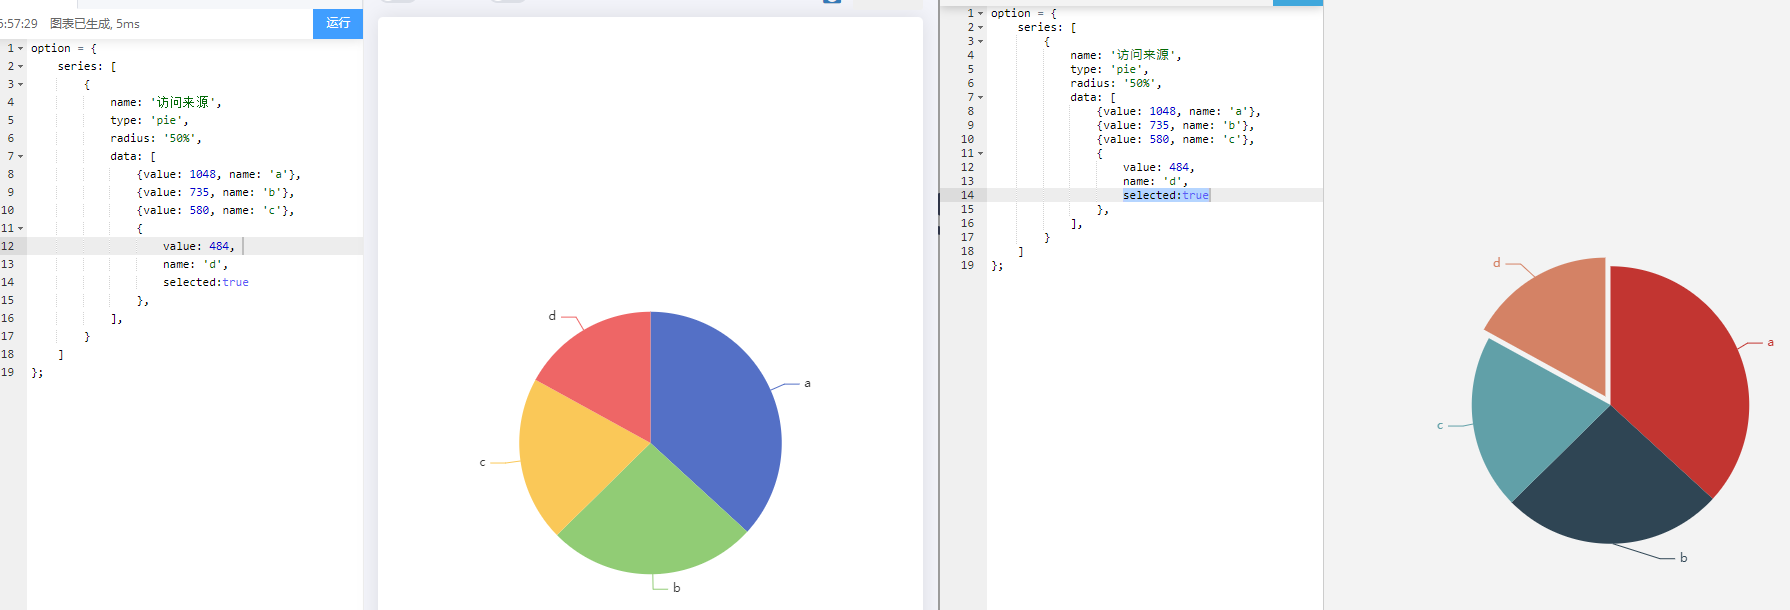Image resolution: width=1790 pixels, height=610 pixels.
Task: Collapse 'data: [' fold arrow in right editor
Action: click(x=981, y=97)
